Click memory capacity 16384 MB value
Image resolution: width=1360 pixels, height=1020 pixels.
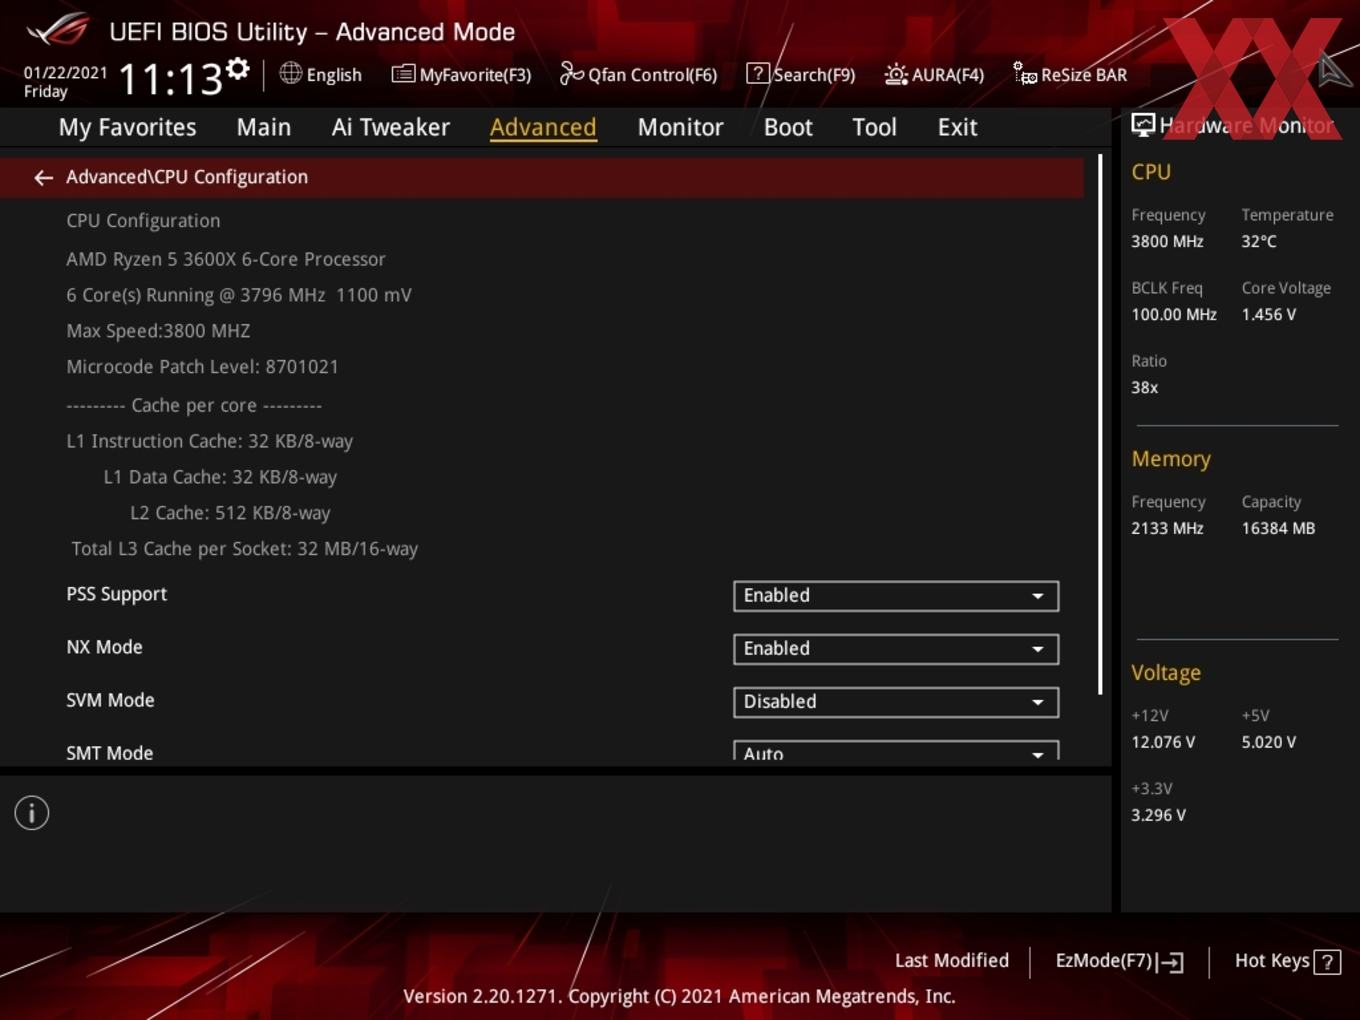pyautogui.click(x=1278, y=528)
